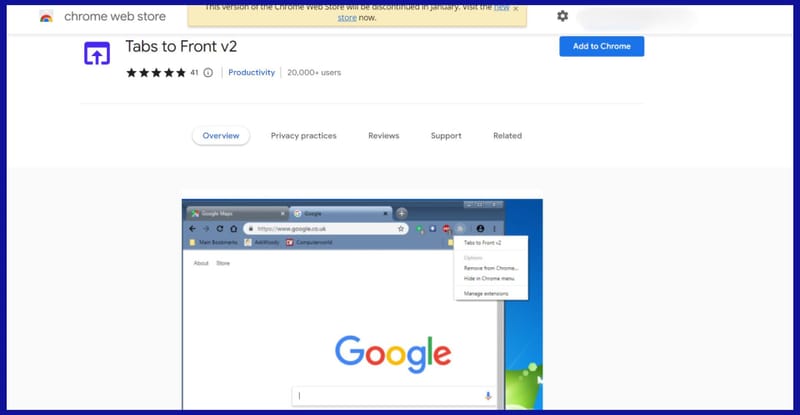Image resolution: width=800 pixels, height=415 pixels.
Task: Click the Google logo in preview screenshot
Action: (x=393, y=353)
